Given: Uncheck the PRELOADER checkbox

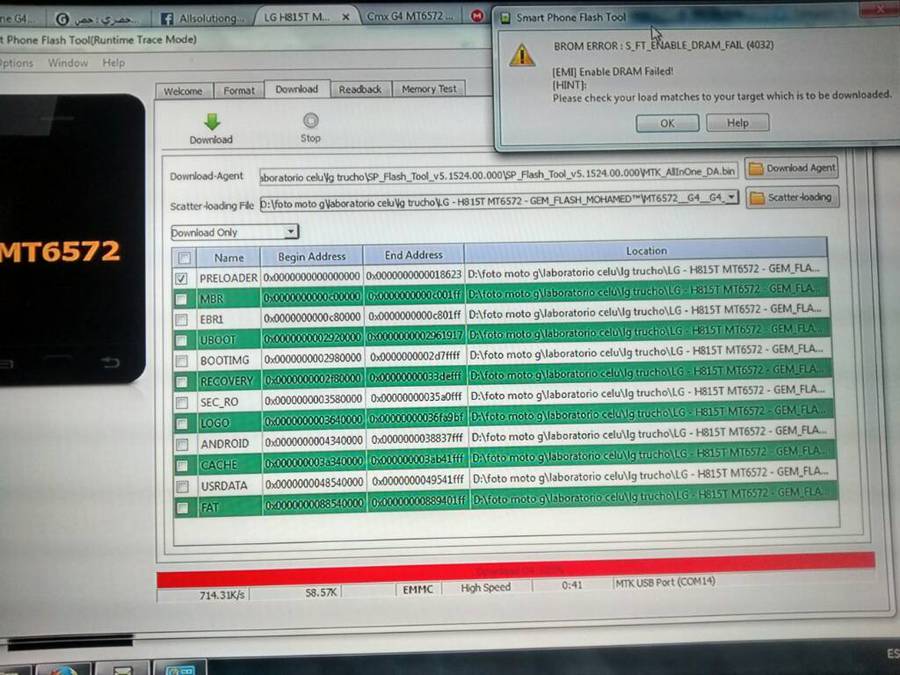Looking at the screenshot, I should pyautogui.click(x=181, y=278).
